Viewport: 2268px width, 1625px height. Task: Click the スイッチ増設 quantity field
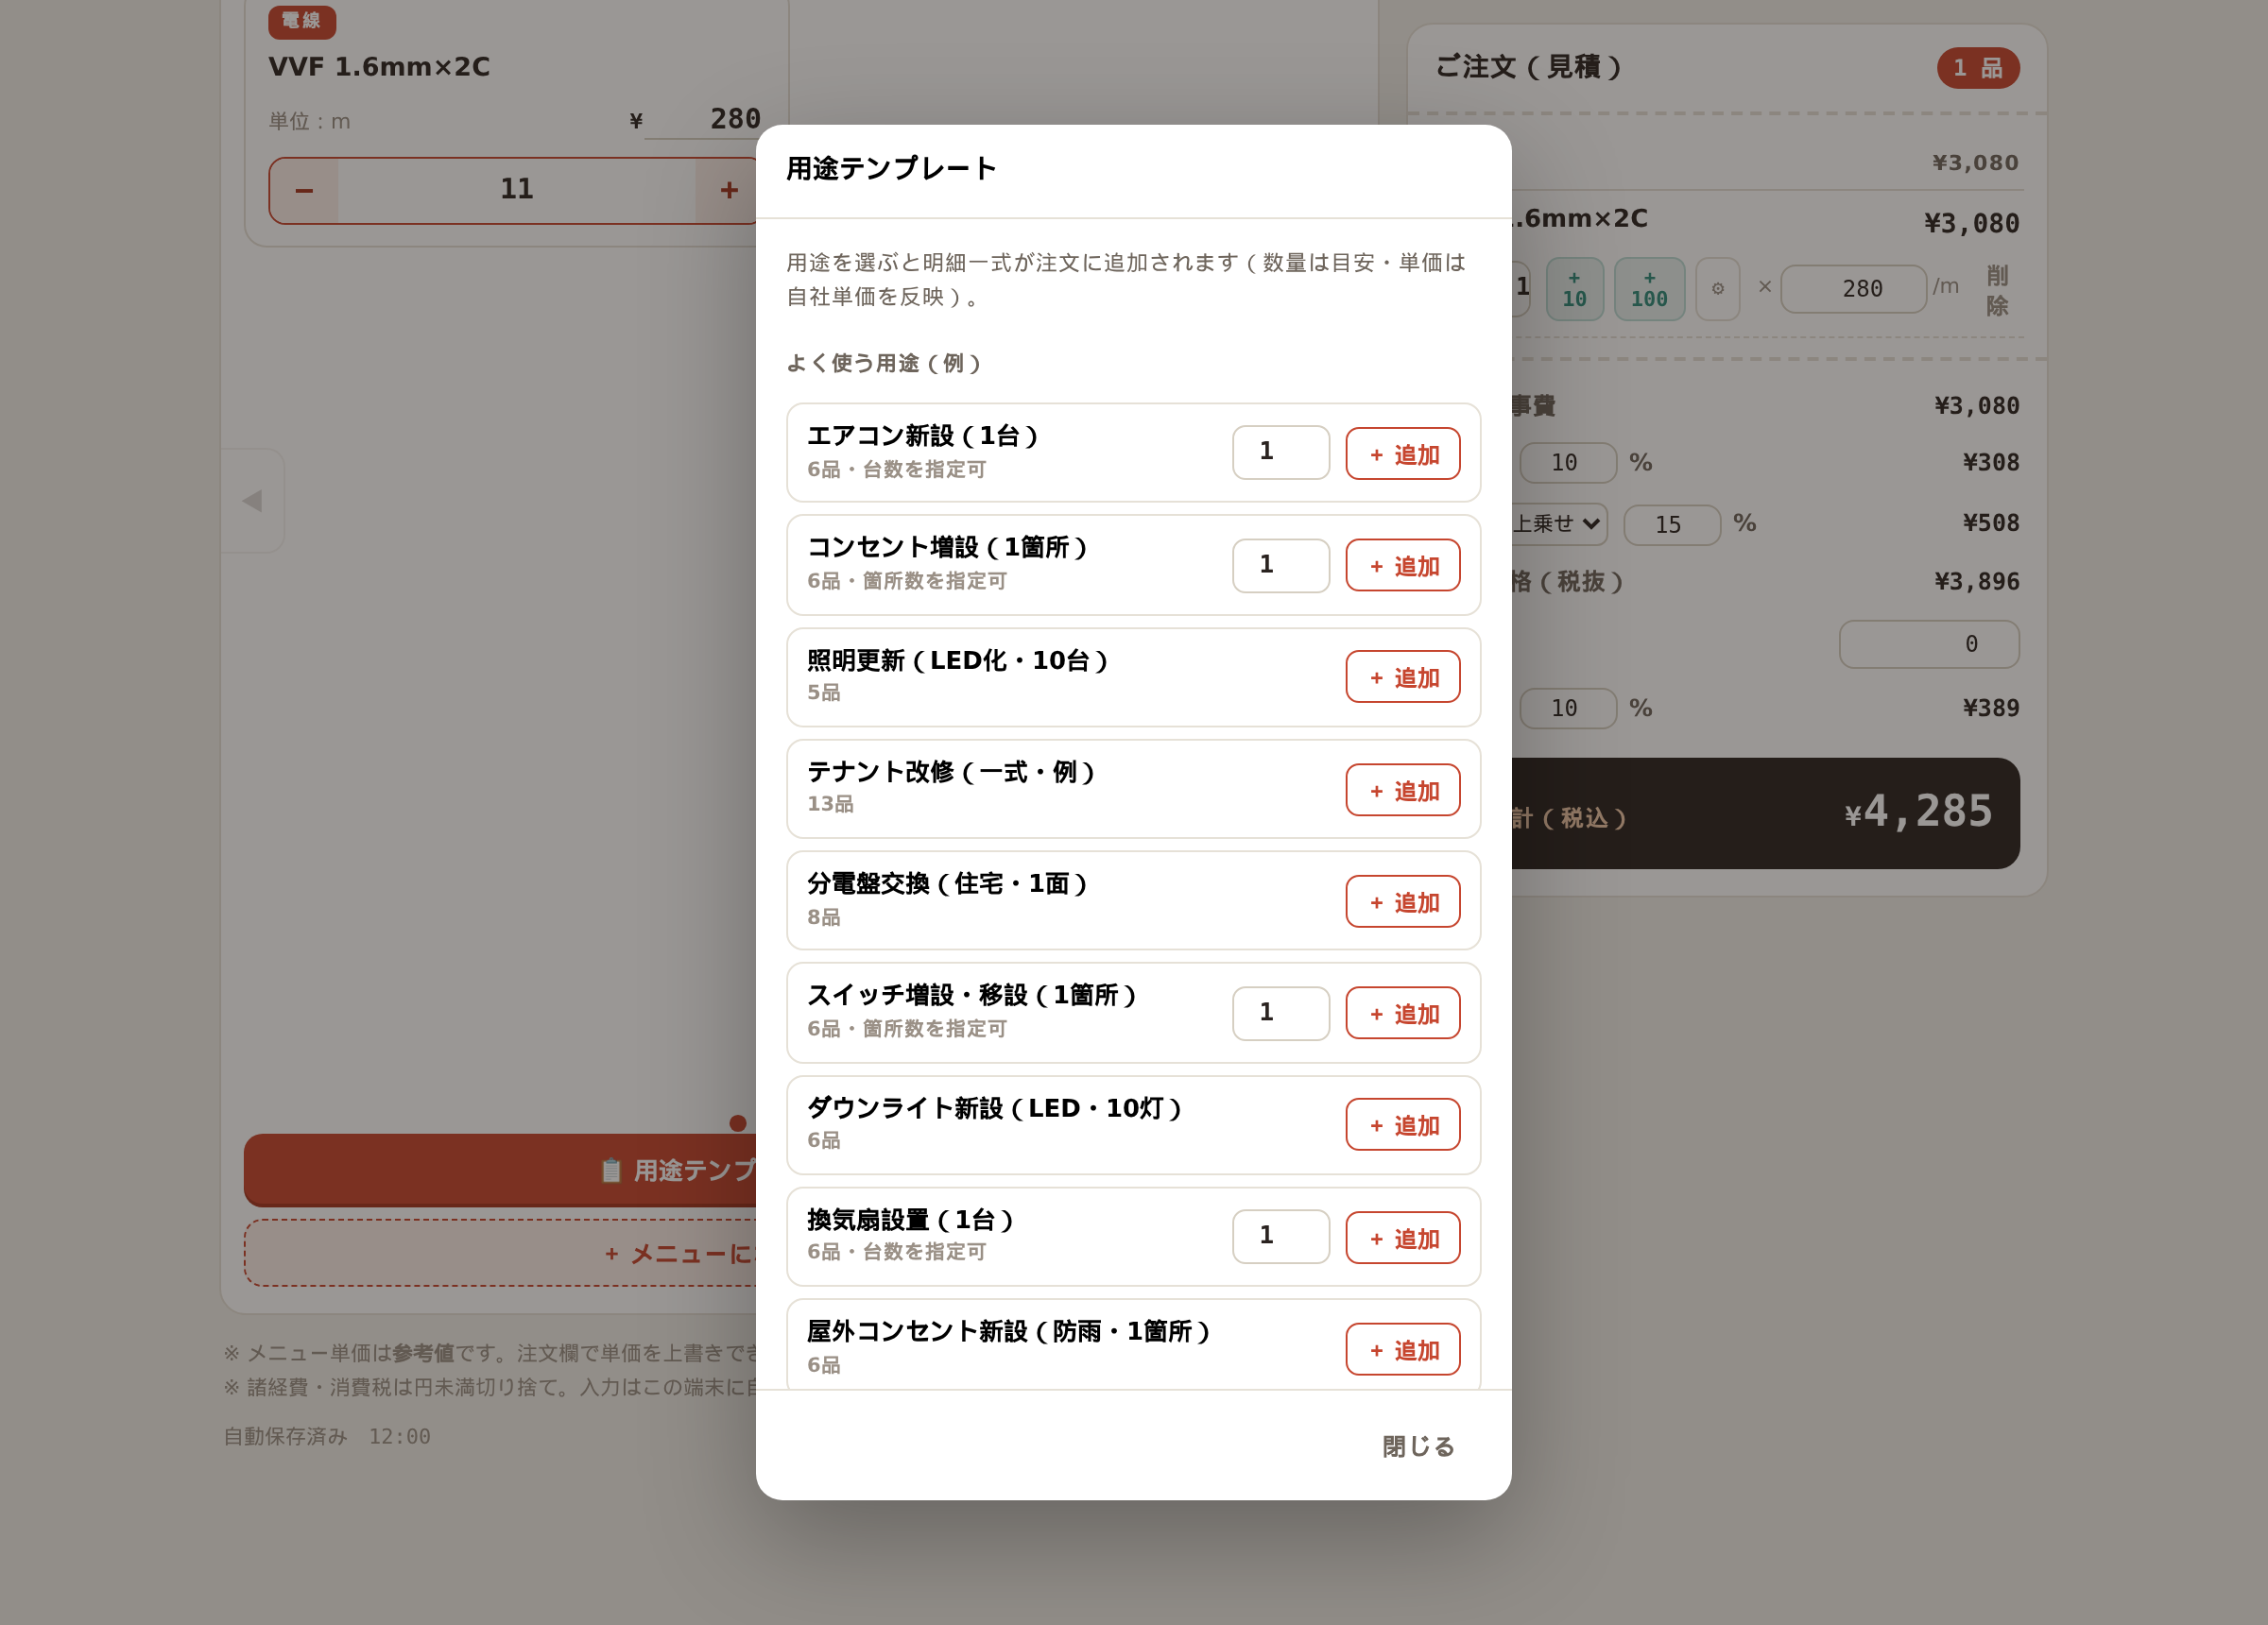(x=1280, y=1013)
